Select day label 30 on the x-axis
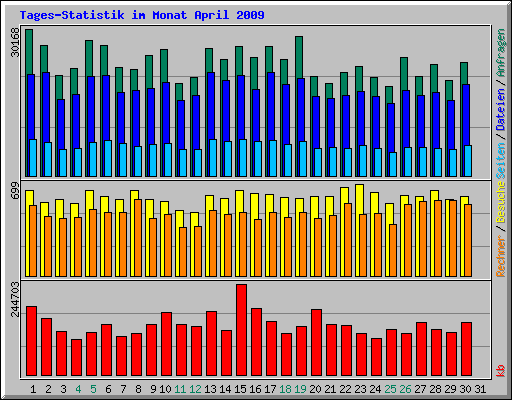The image size is (512, 400). [465, 389]
